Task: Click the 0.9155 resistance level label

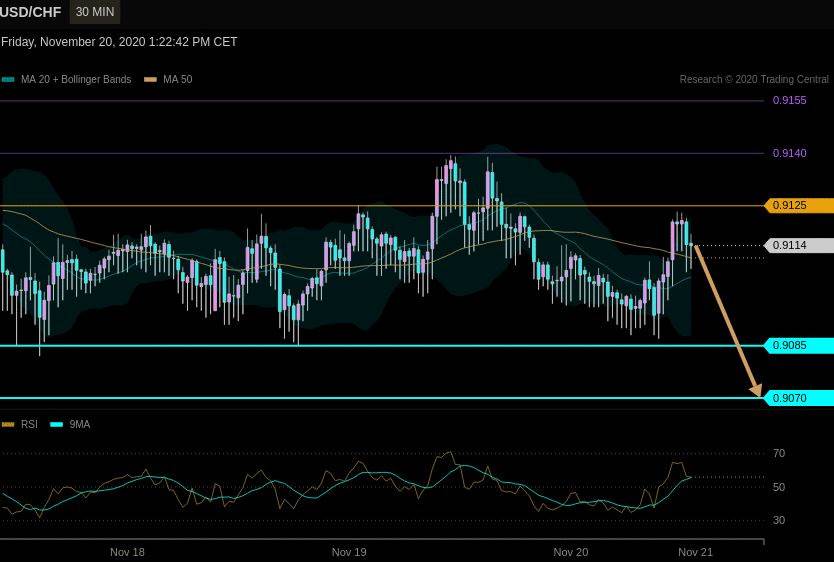Action: [x=789, y=100]
